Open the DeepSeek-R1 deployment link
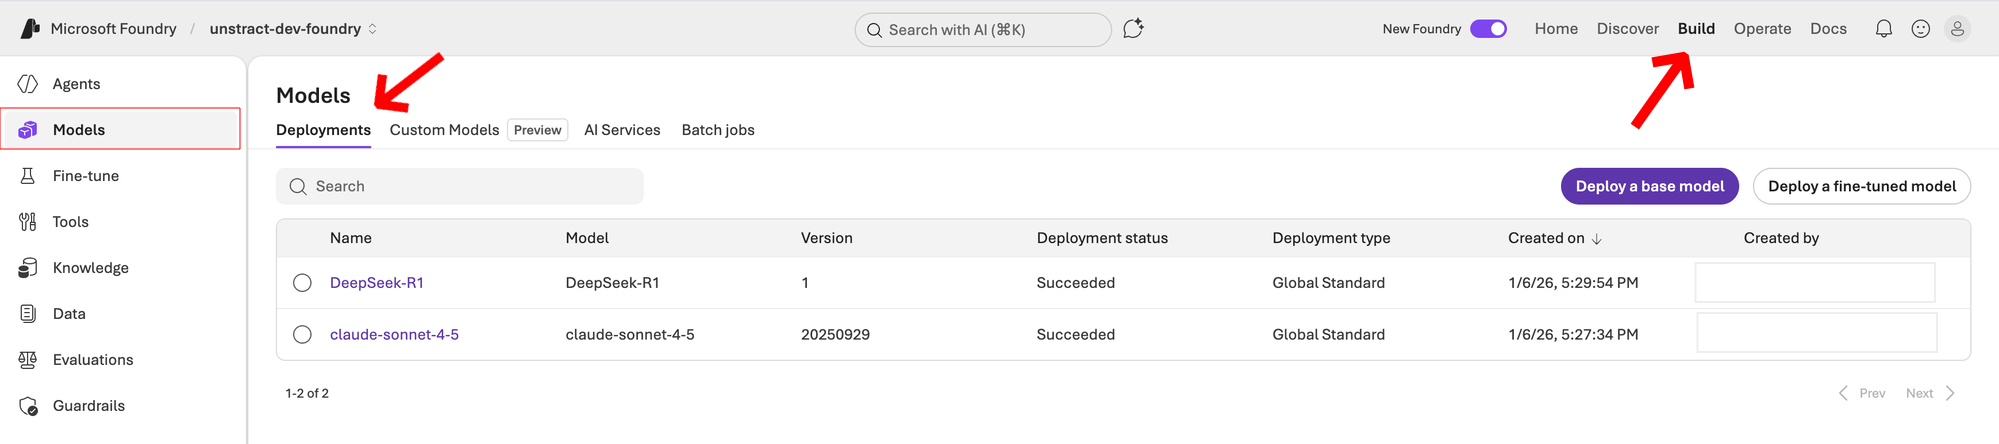 (x=377, y=283)
